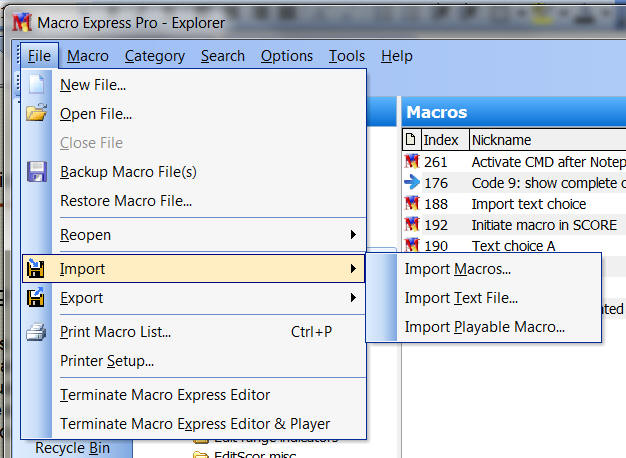
Task: Click index number 176
Action: click(x=436, y=183)
